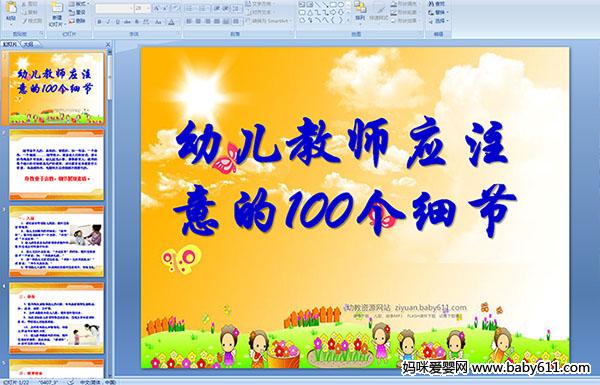Viewport: 600px width, 385px height.
Task: Toggle Justify text alignment
Action: pyautogui.click(x=217, y=21)
